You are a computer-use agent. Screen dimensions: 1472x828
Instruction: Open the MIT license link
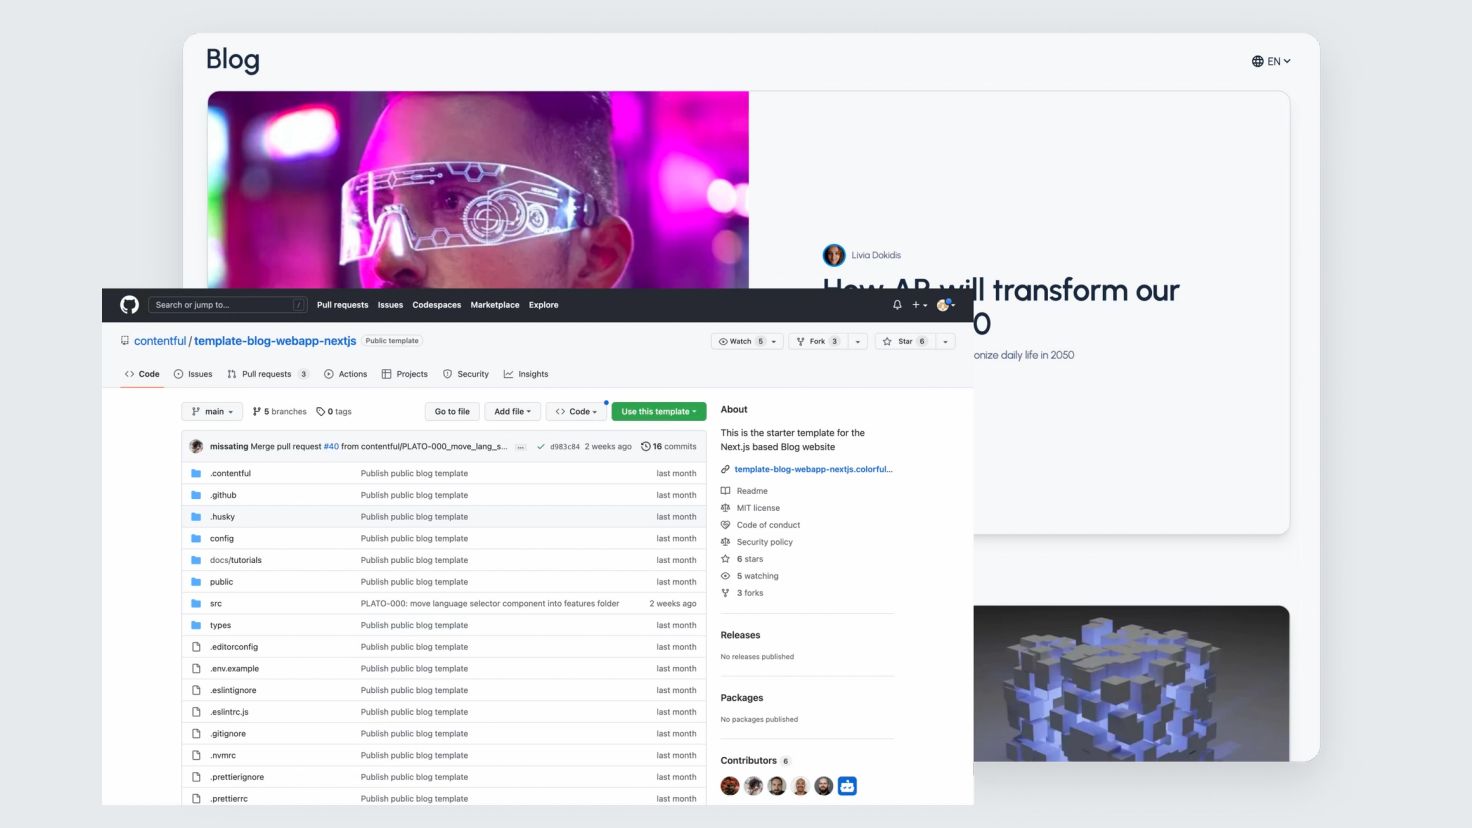(x=758, y=508)
